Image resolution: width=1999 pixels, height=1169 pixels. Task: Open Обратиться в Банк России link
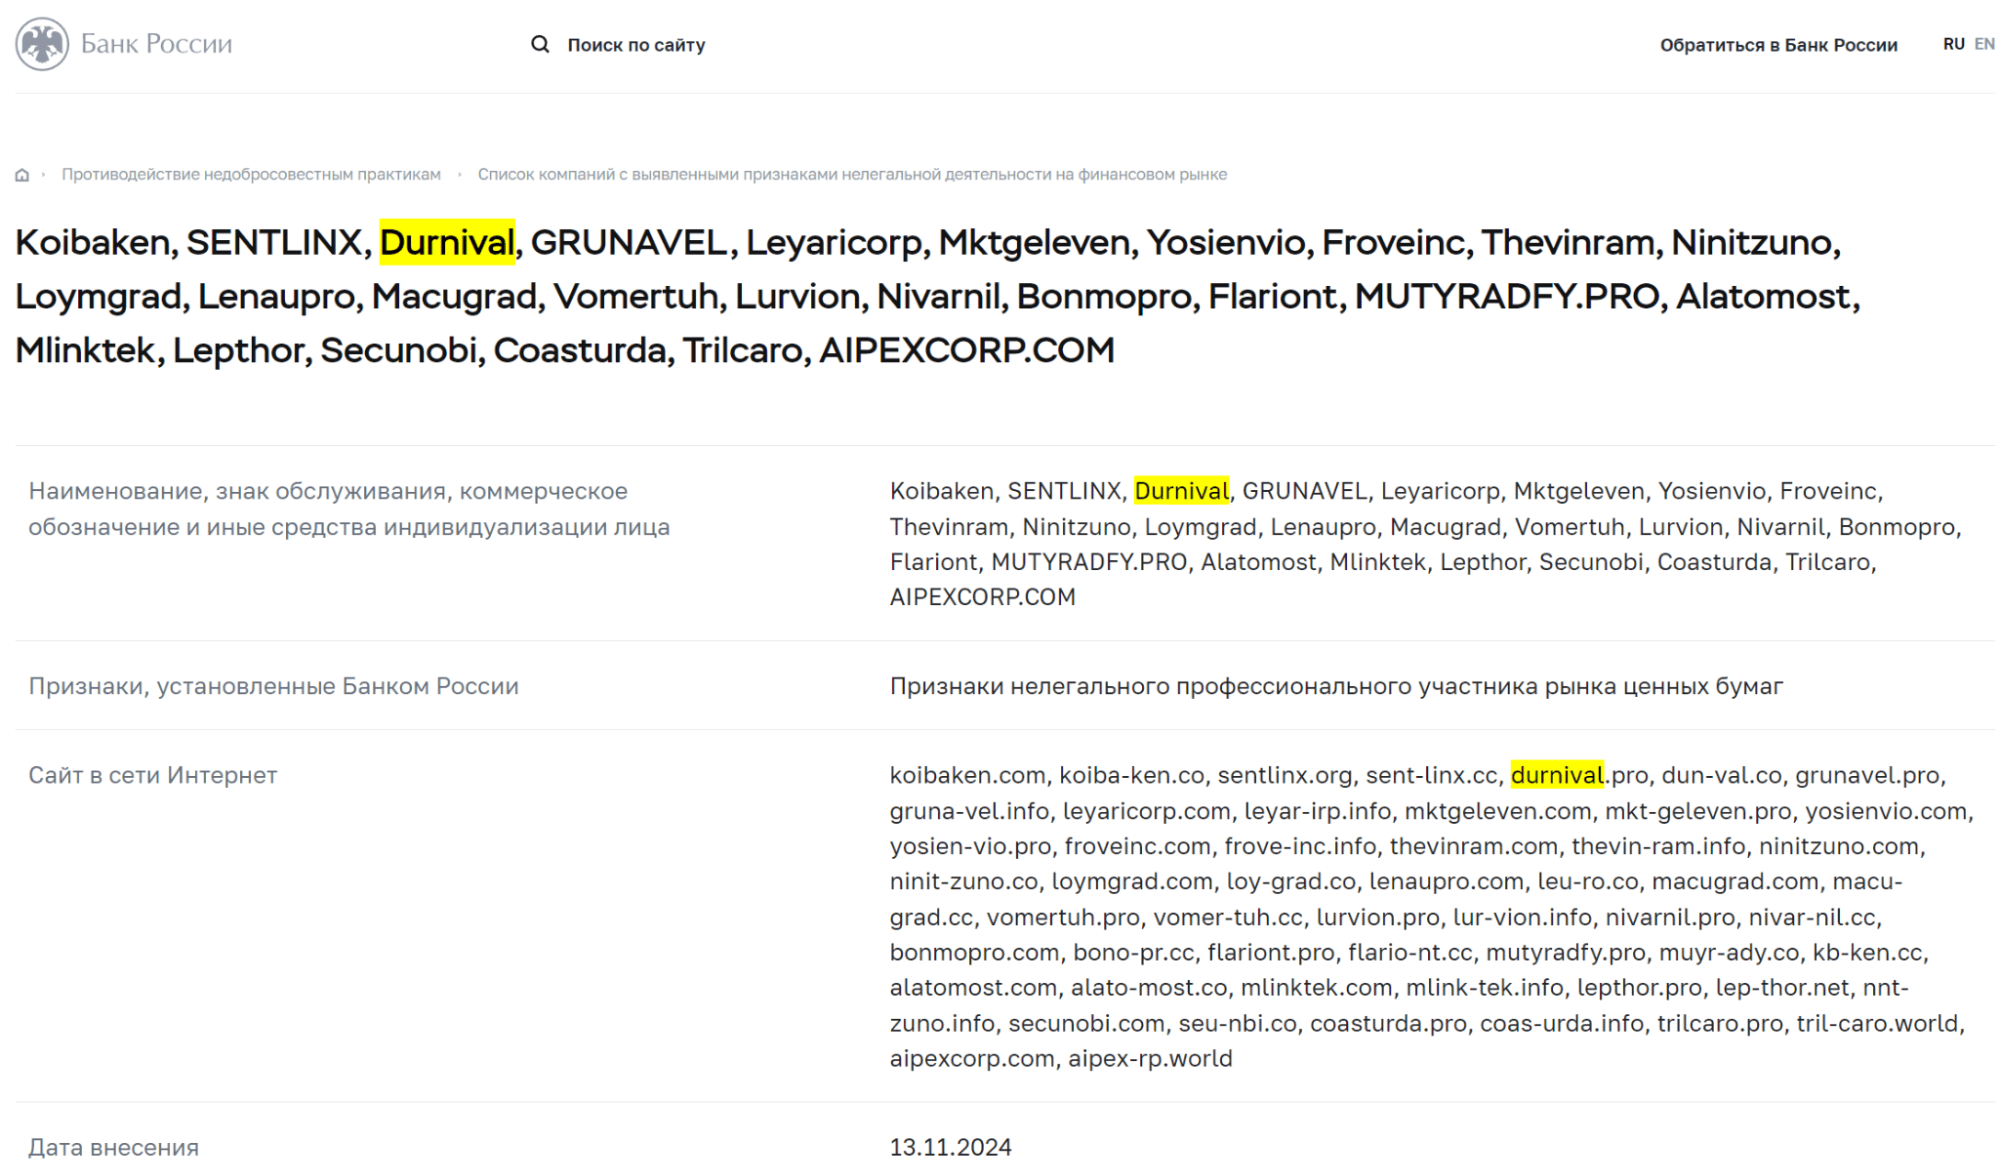(x=1778, y=45)
